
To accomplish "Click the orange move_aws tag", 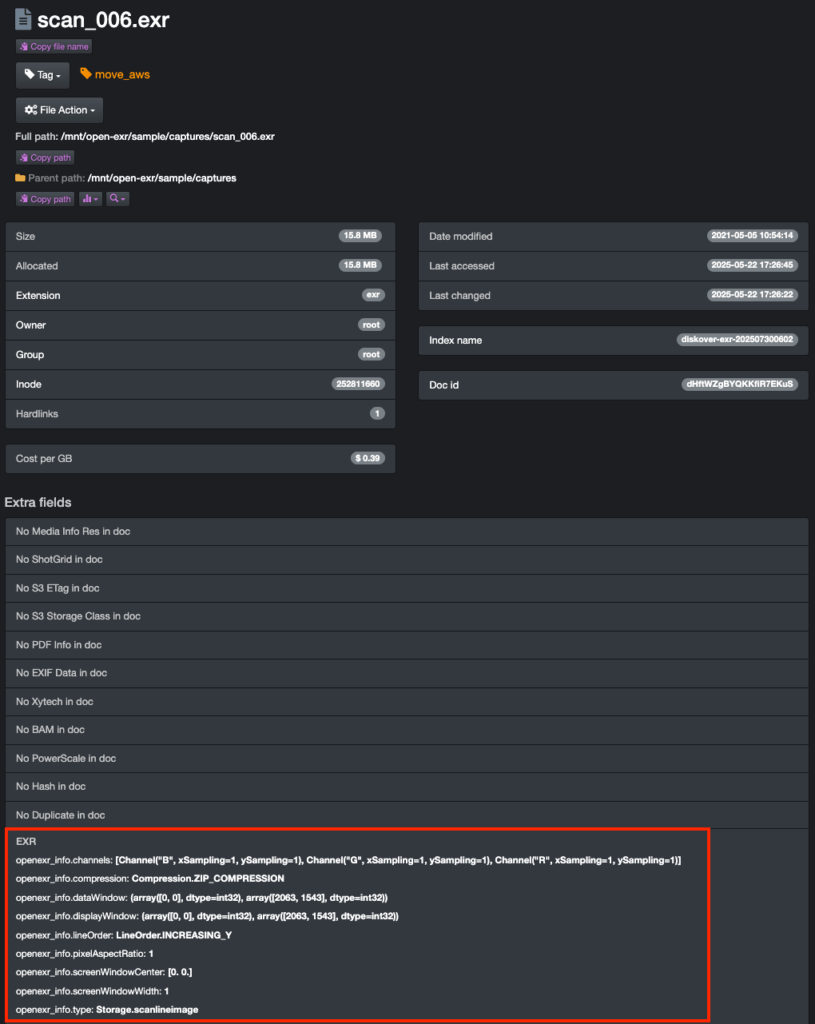I will pos(115,74).
